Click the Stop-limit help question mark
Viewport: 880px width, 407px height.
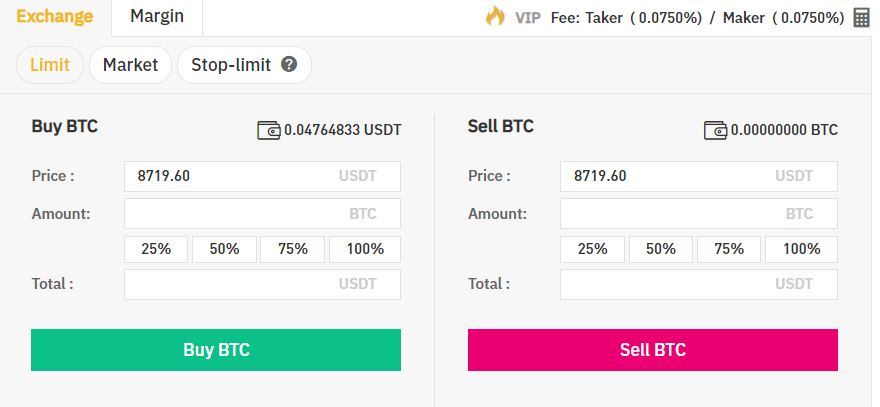[288, 65]
